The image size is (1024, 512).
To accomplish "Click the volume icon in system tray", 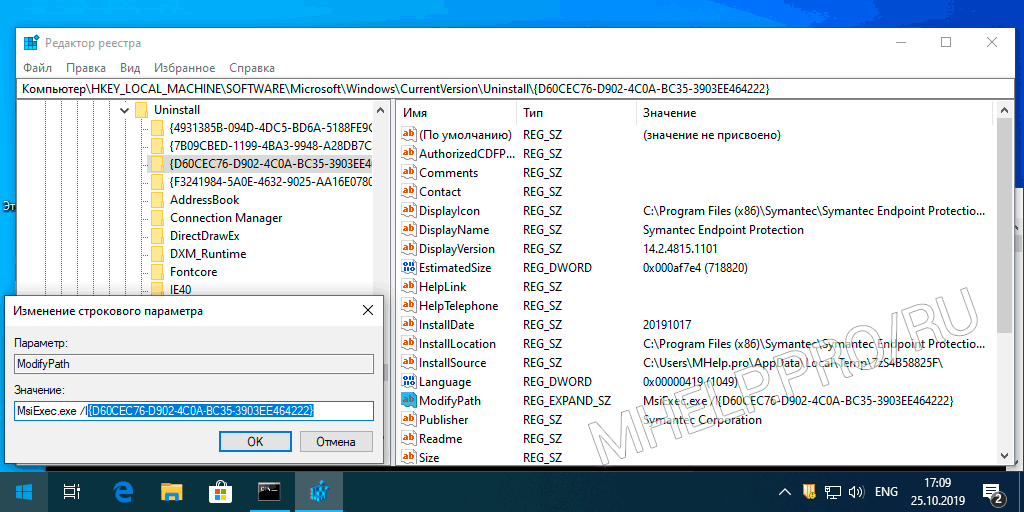I will [x=856, y=492].
